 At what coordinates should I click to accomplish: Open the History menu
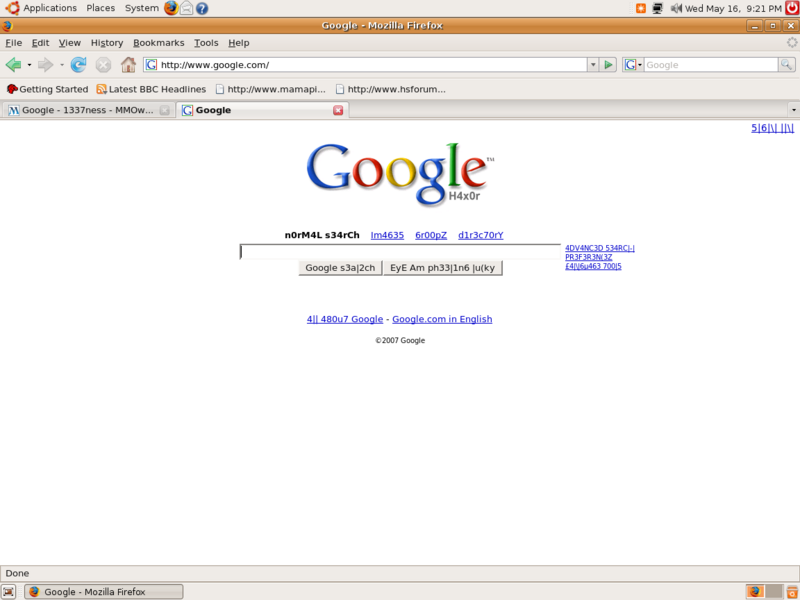[107, 43]
